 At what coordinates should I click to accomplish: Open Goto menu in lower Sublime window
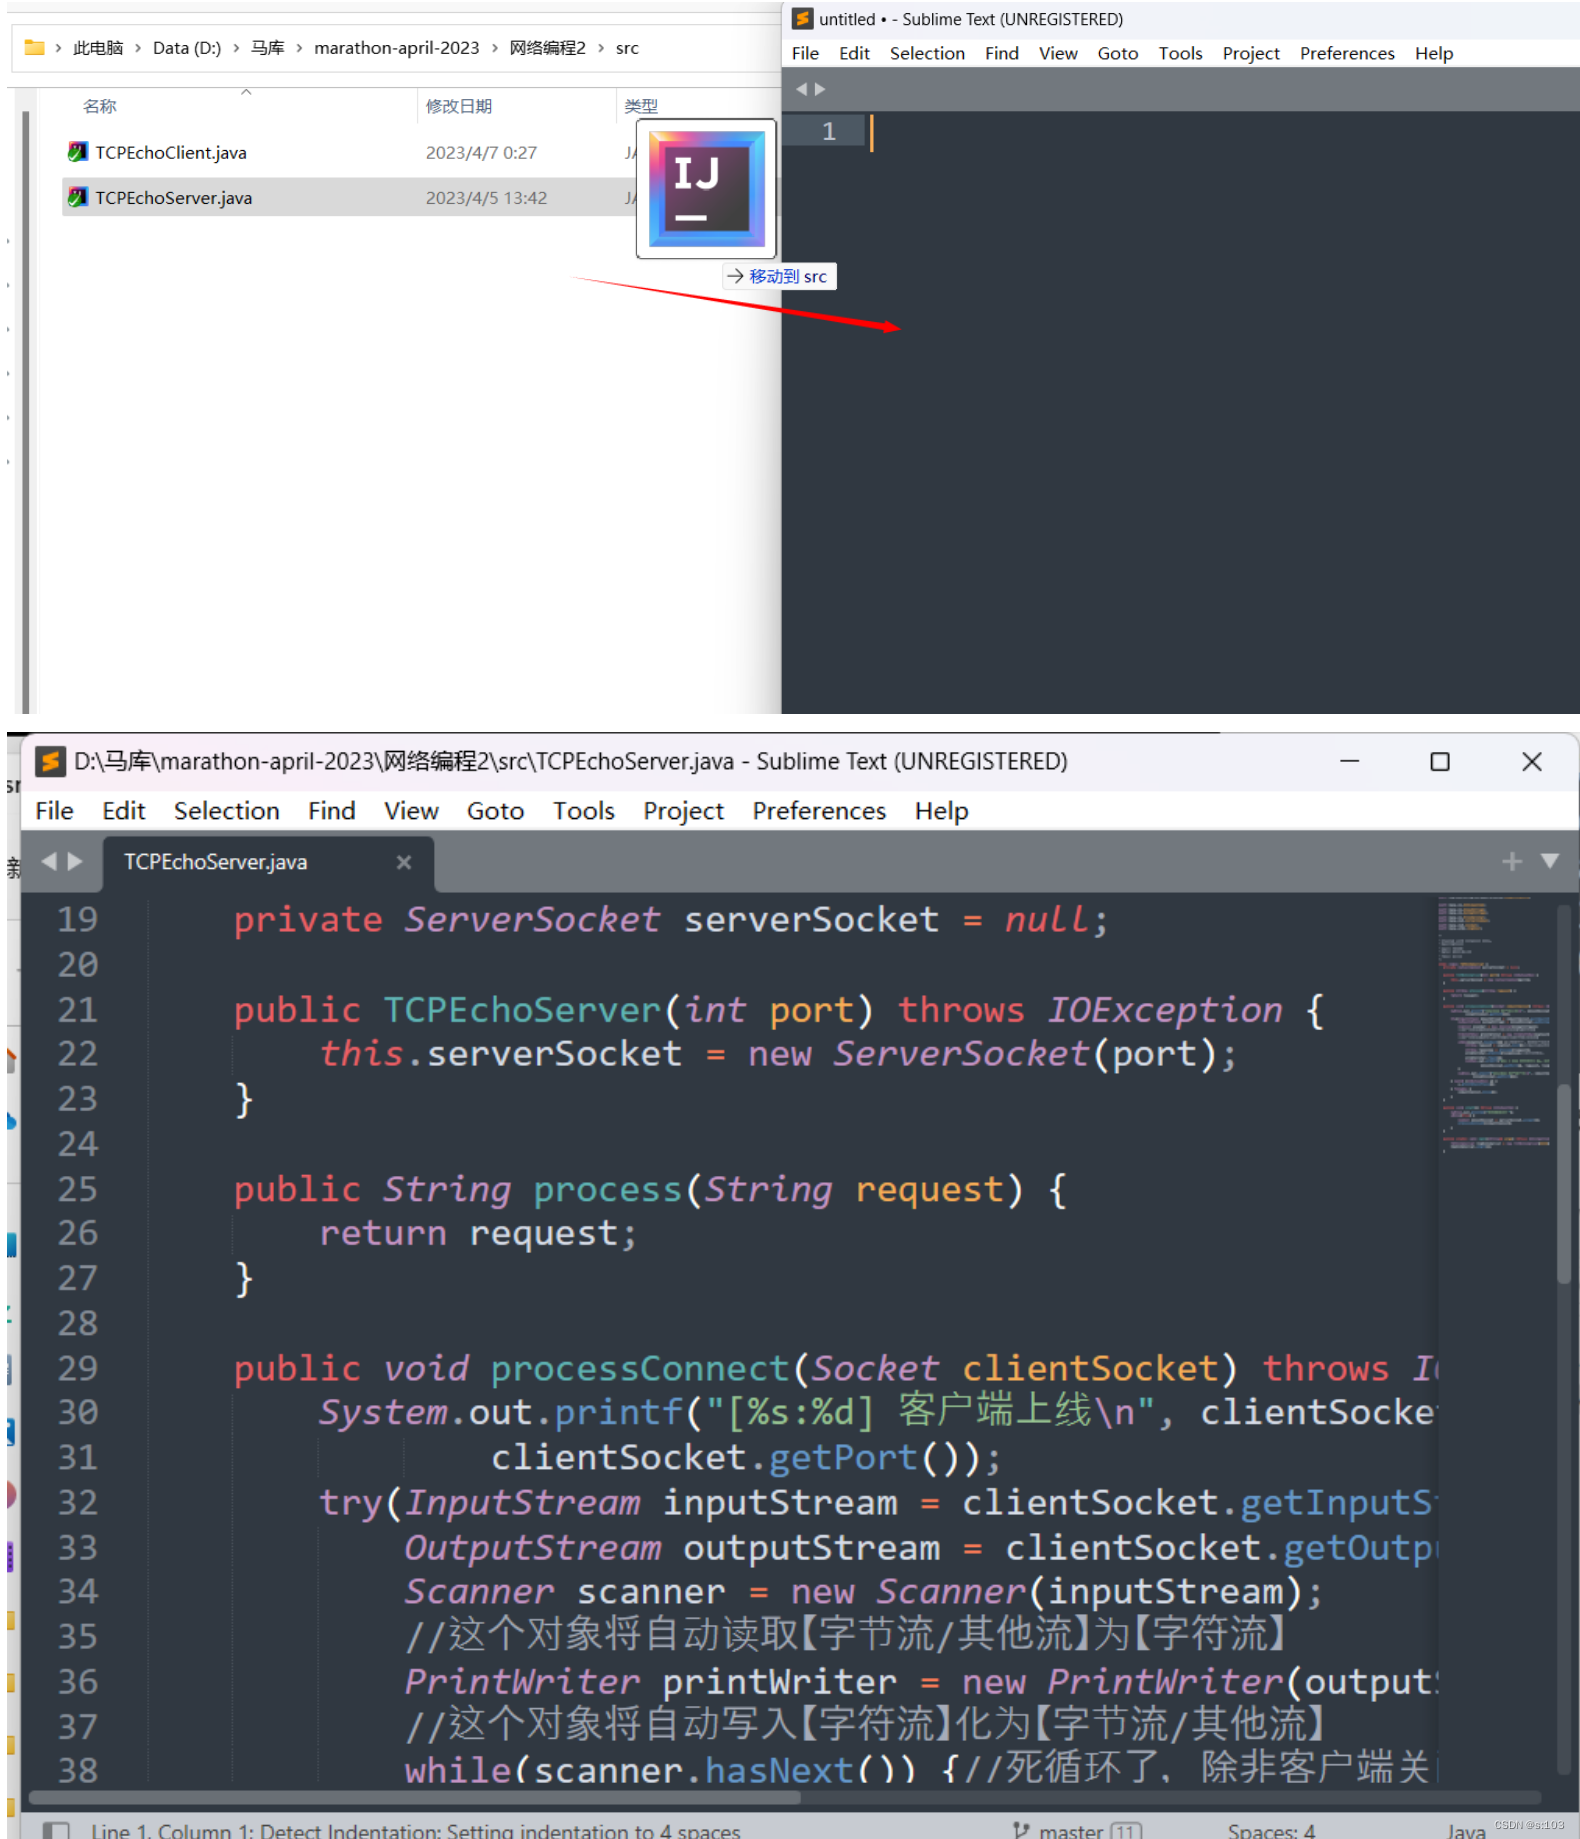(495, 811)
